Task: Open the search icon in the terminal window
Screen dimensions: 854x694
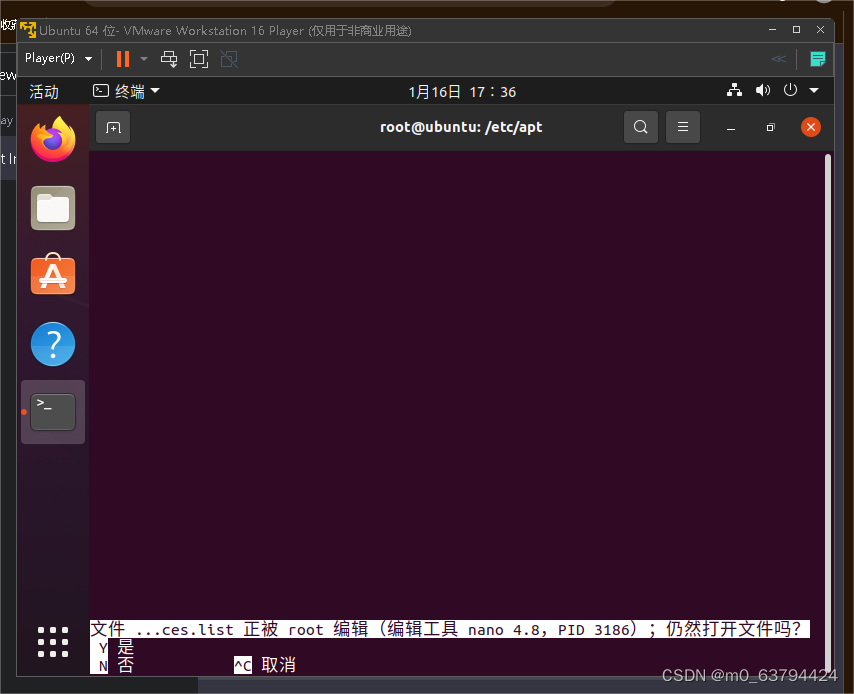Action: pyautogui.click(x=640, y=127)
